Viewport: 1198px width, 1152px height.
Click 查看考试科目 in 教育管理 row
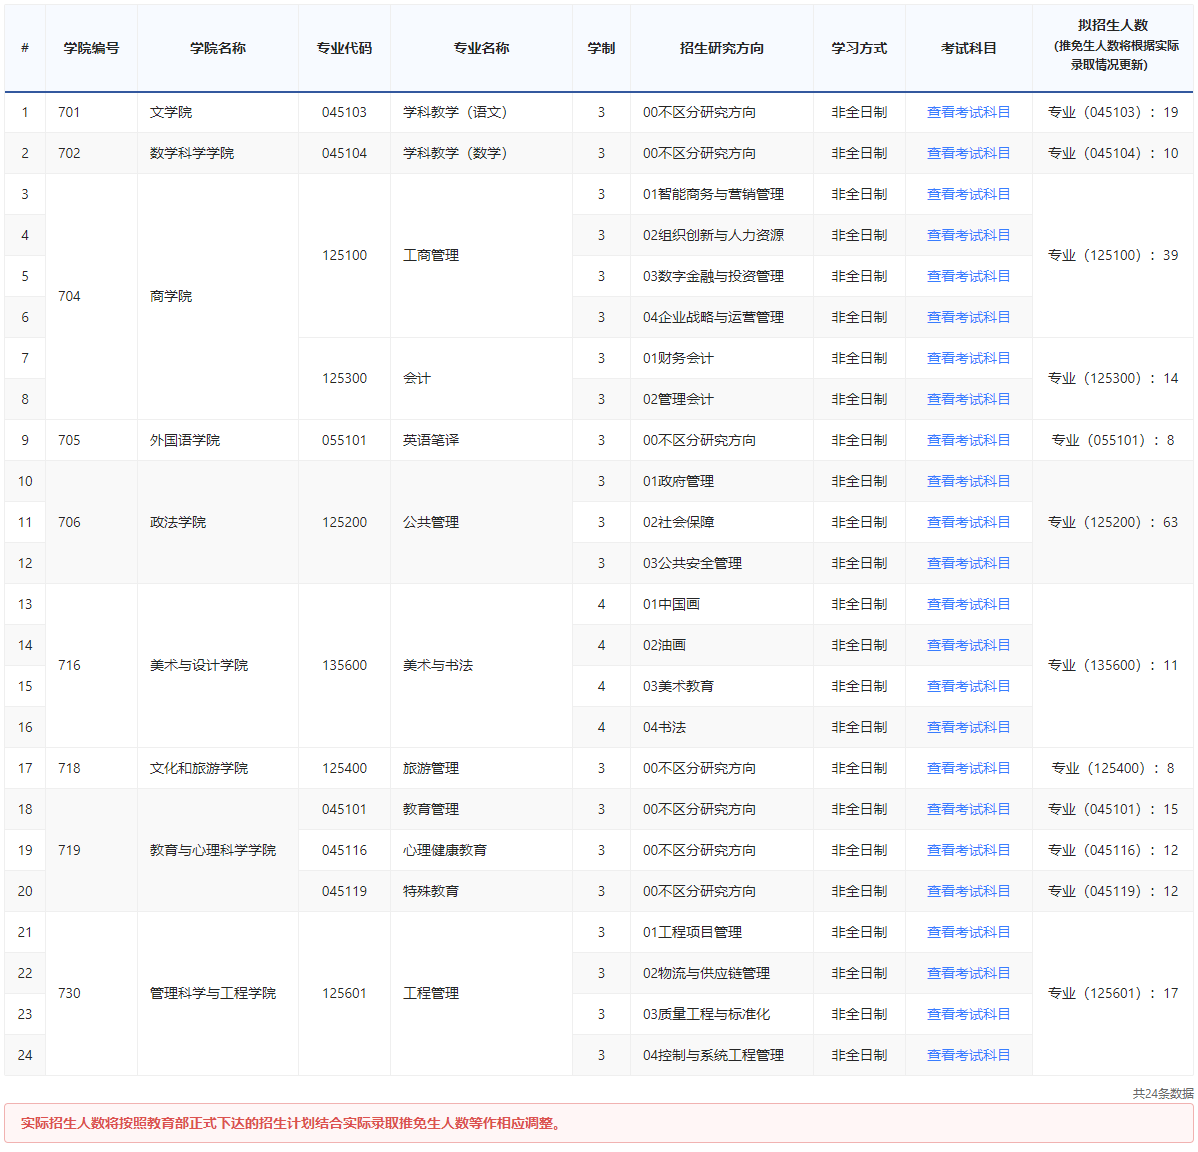tap(968, 809)
